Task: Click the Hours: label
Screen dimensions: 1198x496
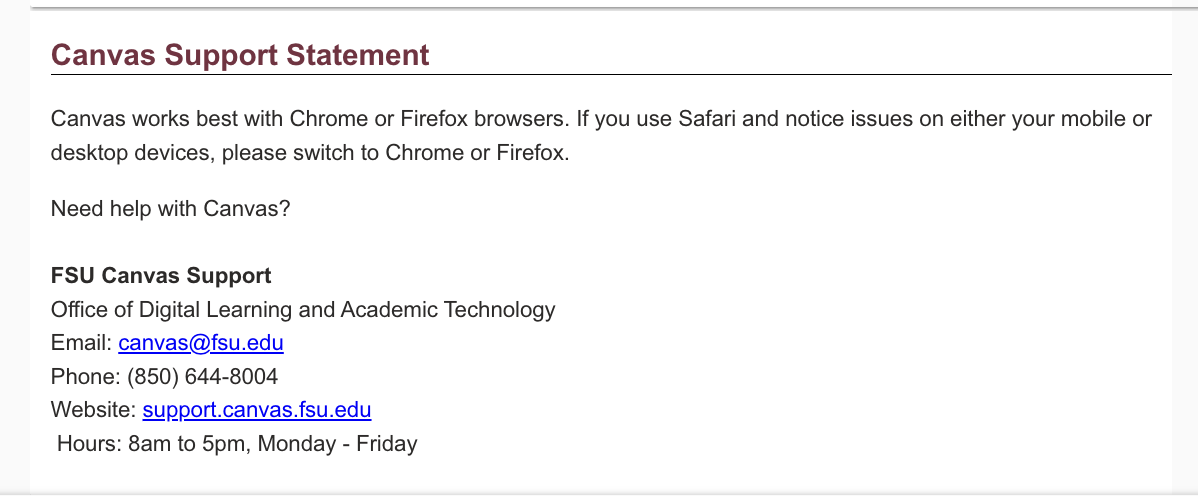Action: click(90, 442)
